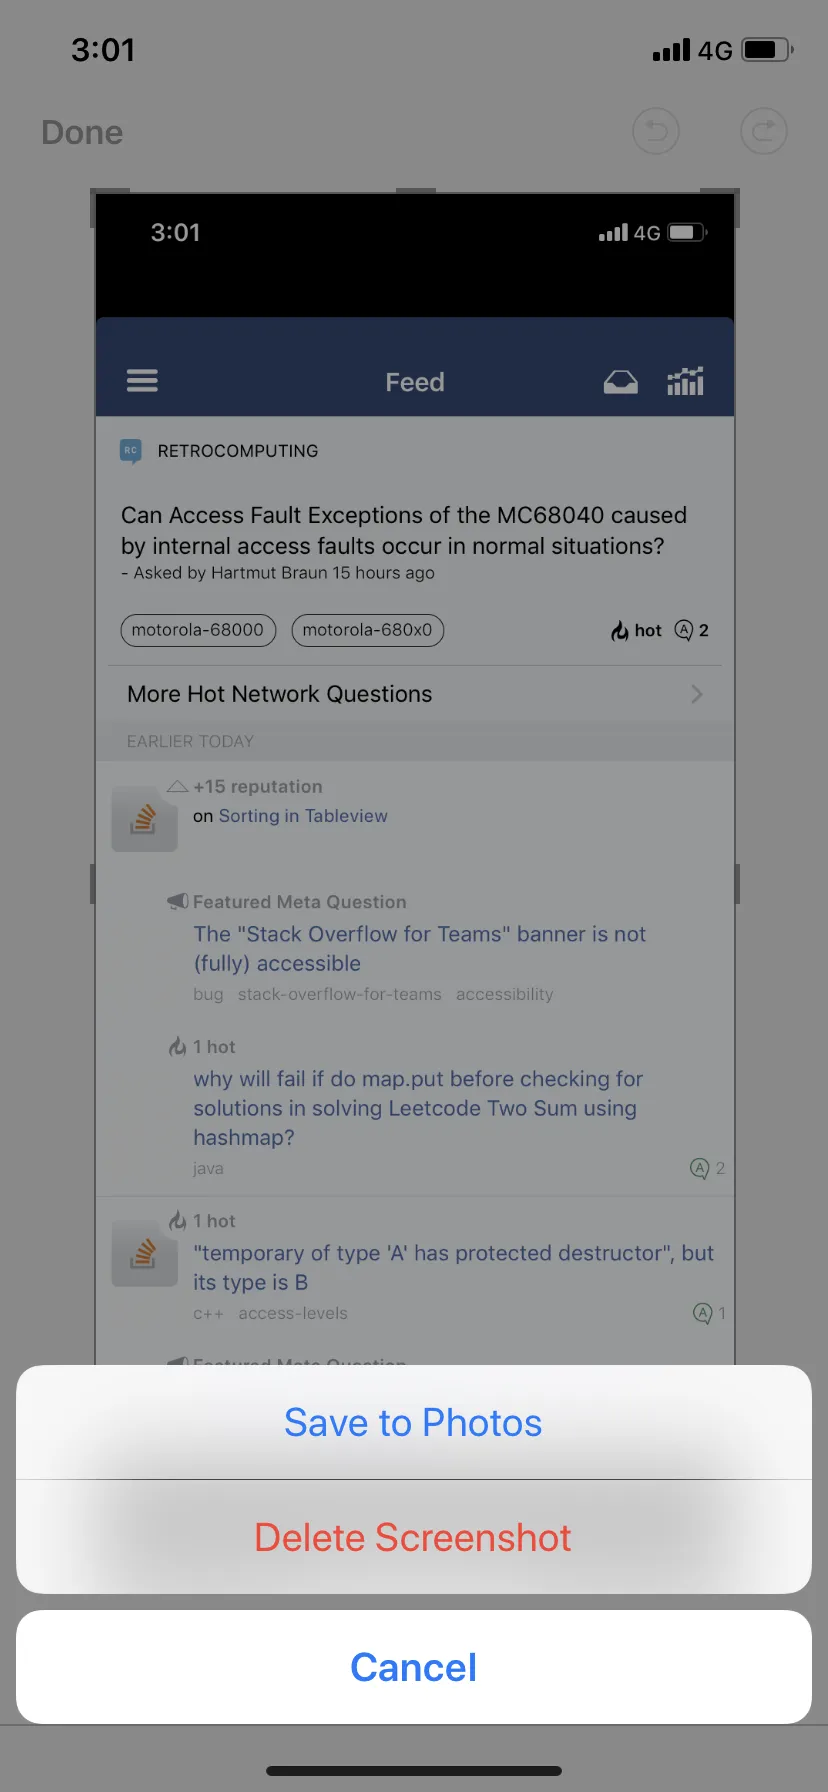The height and width of the screenshot is (1792, 828).
Task: Open the hamburger menu in Feed
Action: 142,381
